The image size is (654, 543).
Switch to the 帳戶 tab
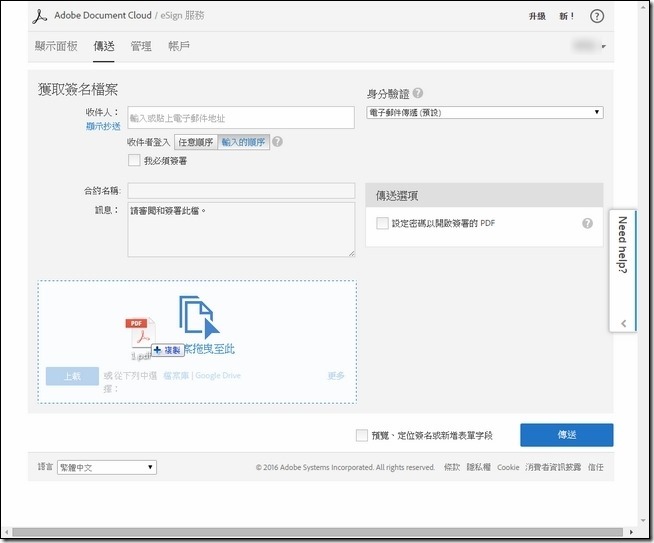[179, 46]
